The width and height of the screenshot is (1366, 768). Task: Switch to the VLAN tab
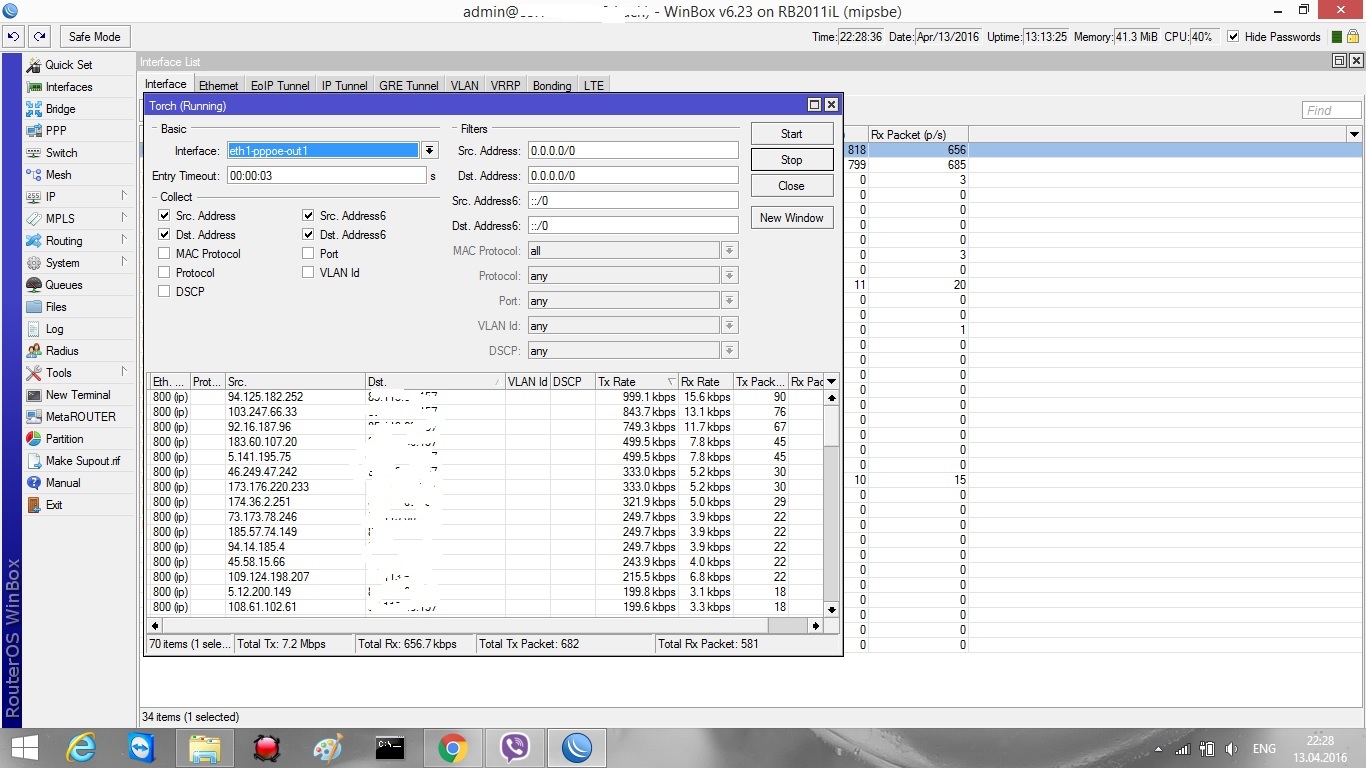click(x=464, y=86)
